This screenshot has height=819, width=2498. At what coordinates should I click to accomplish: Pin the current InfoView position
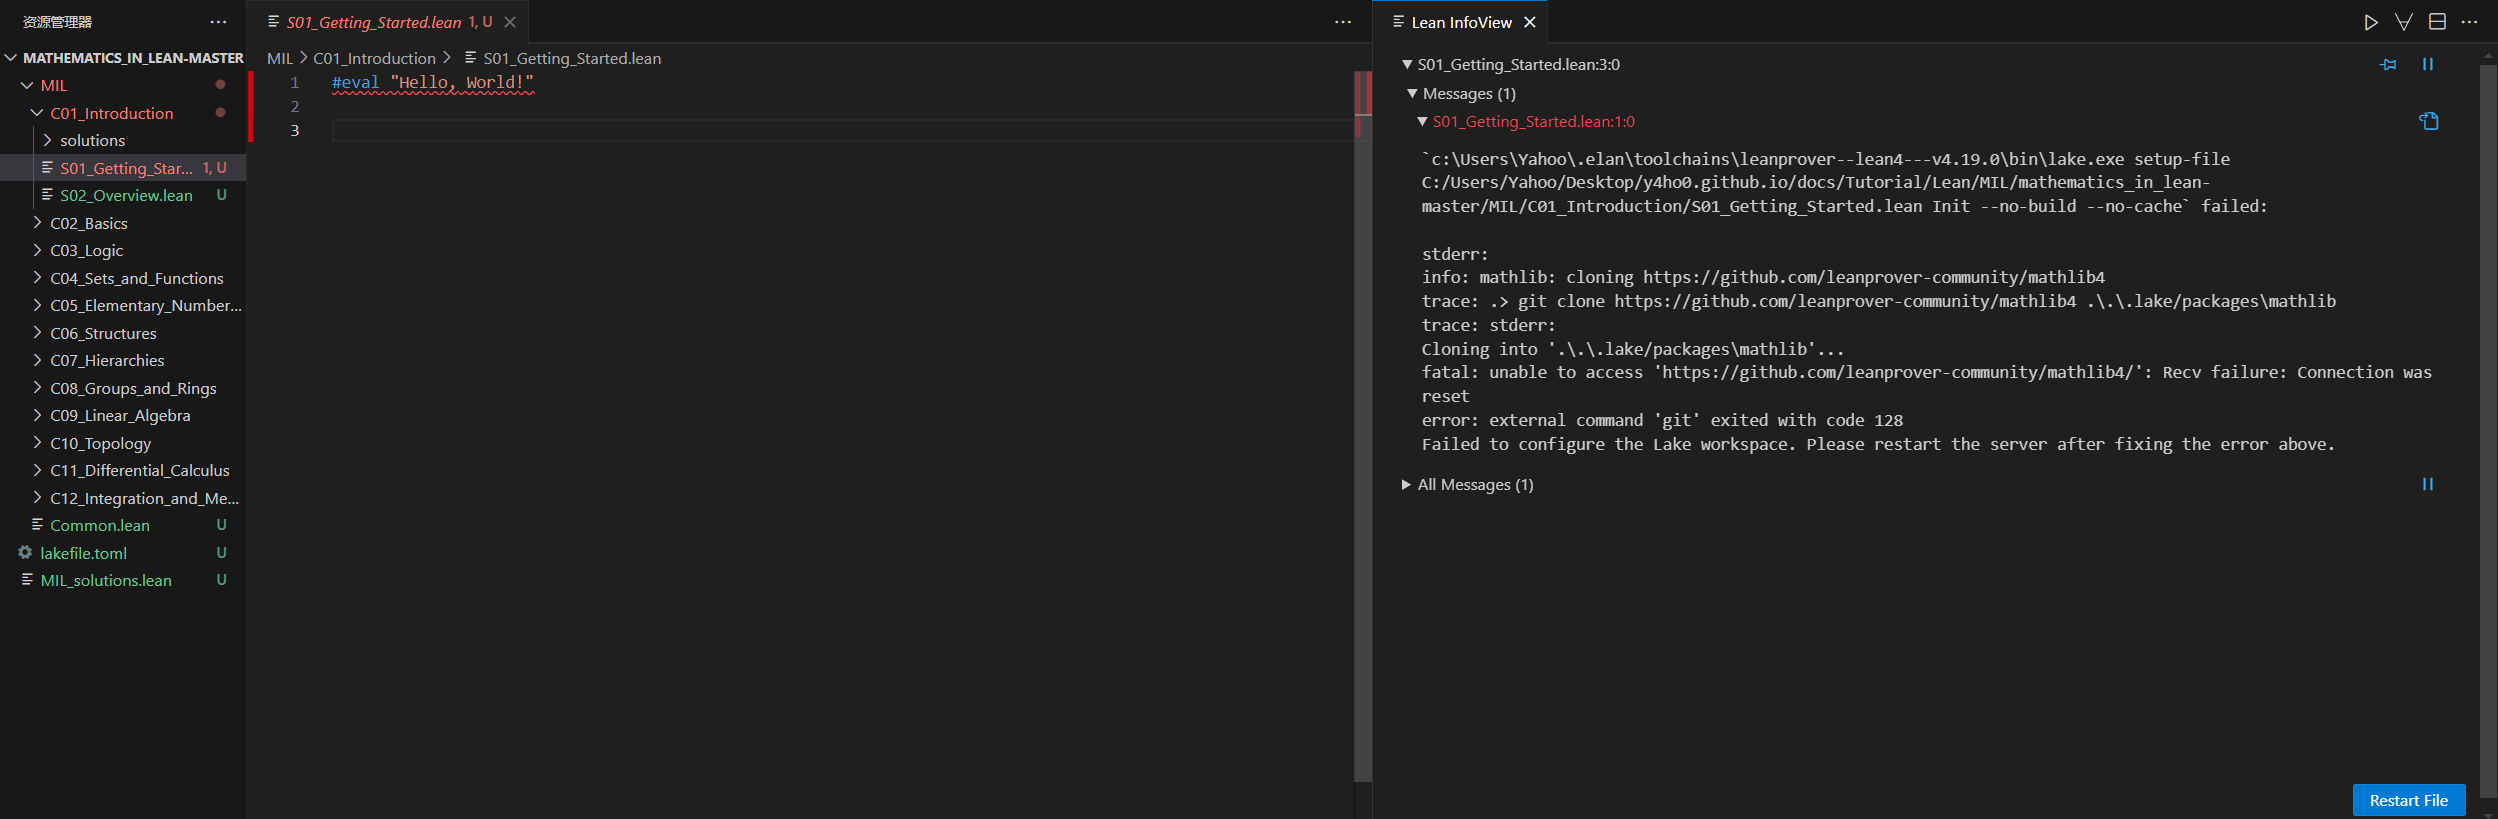2388,64
